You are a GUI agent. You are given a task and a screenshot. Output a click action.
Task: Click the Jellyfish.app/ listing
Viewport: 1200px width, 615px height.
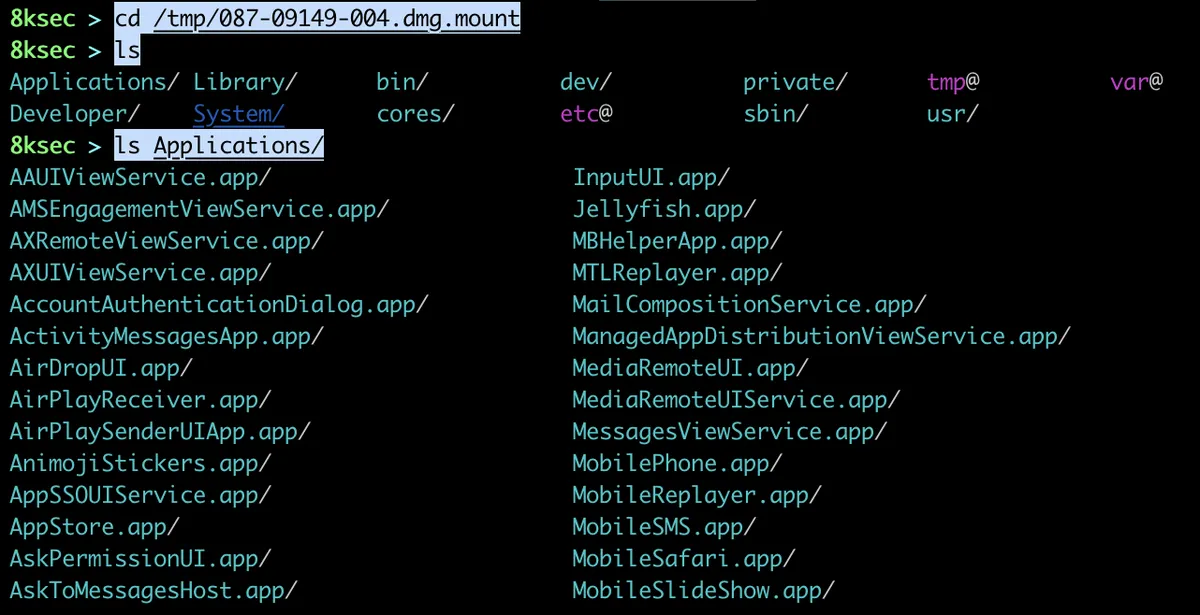(664, 209)
